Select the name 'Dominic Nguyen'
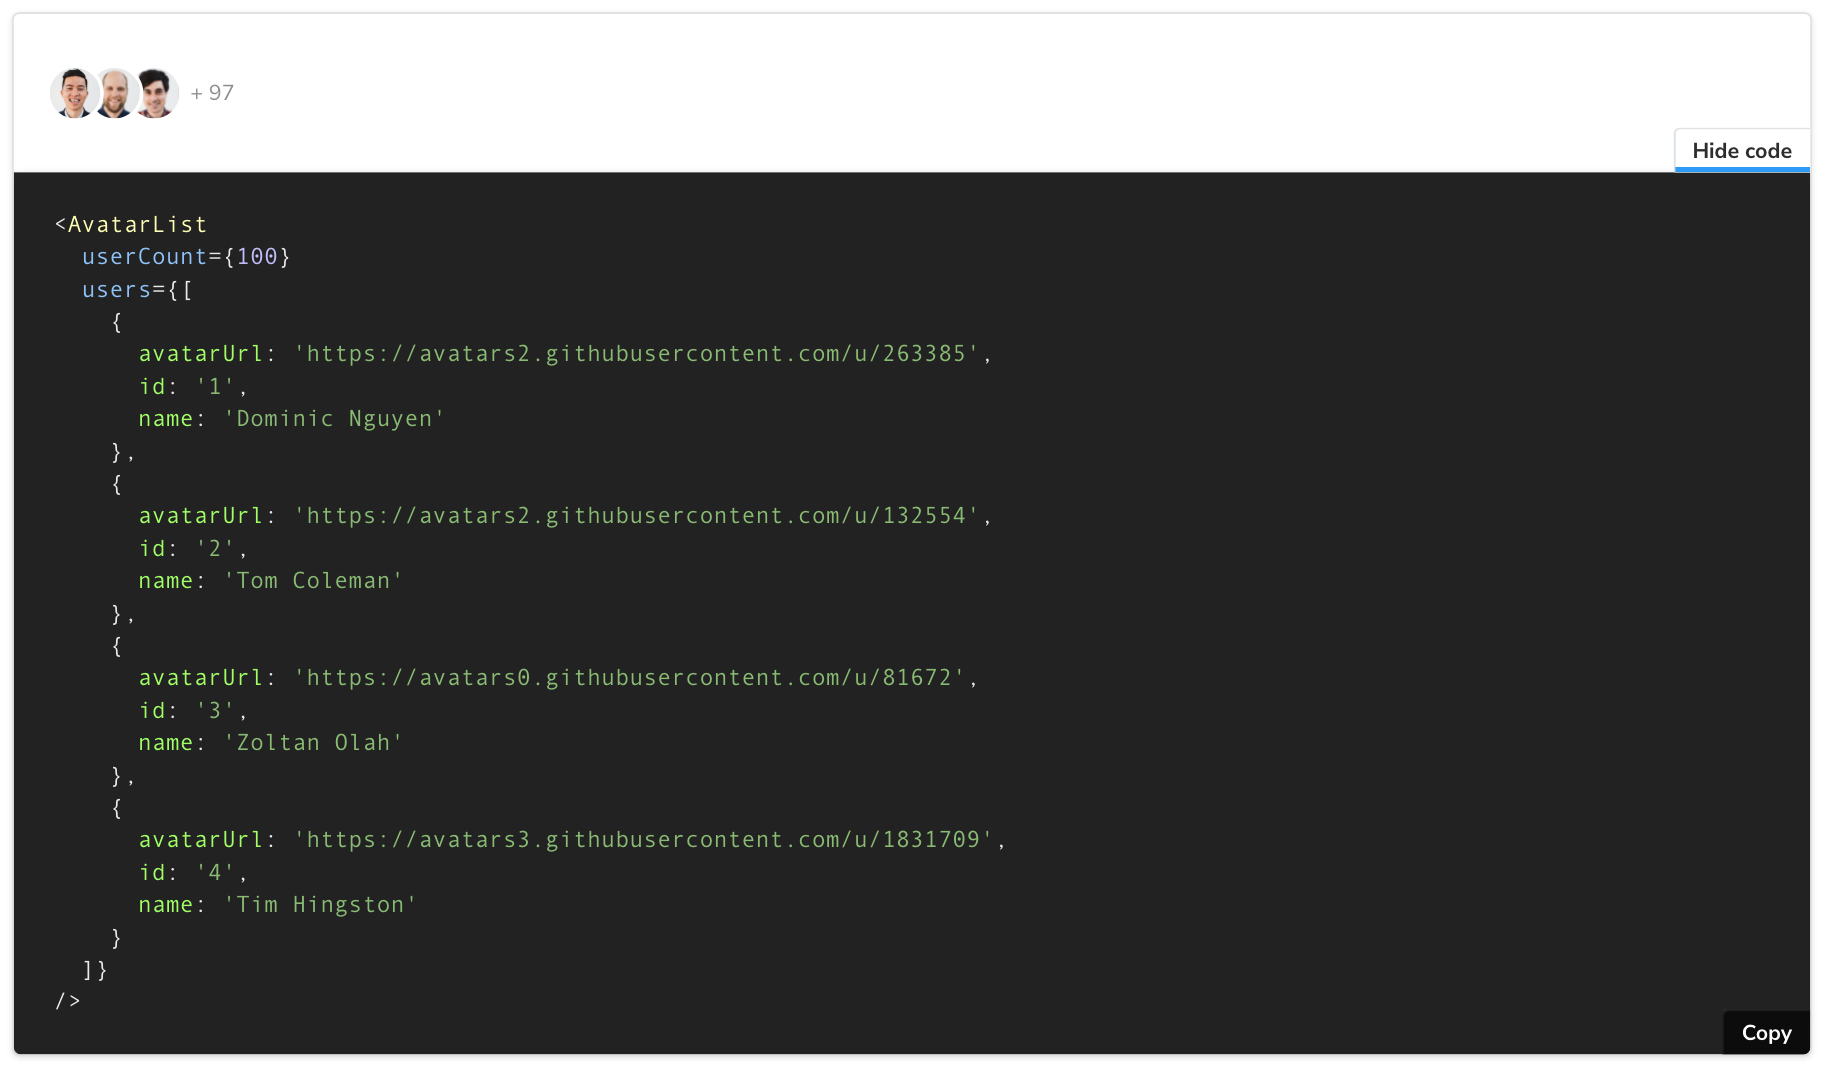The image size is (1822, 1066). 334,418
